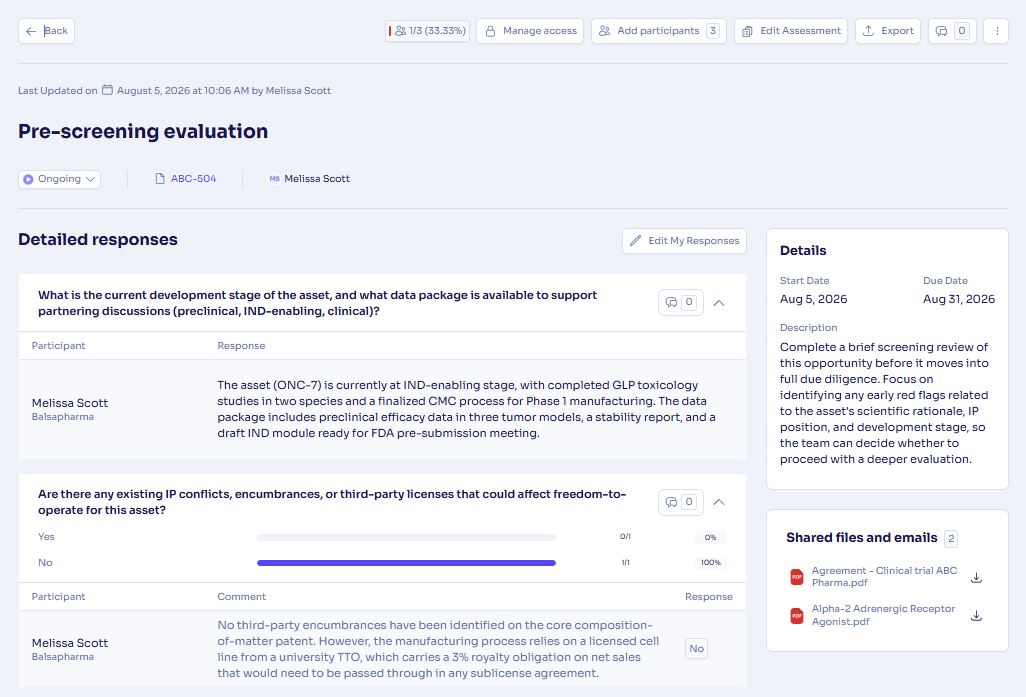Click the 0% label for Yes
The width and height of the screenshot is (1026, 697).
tap(711, 537)
